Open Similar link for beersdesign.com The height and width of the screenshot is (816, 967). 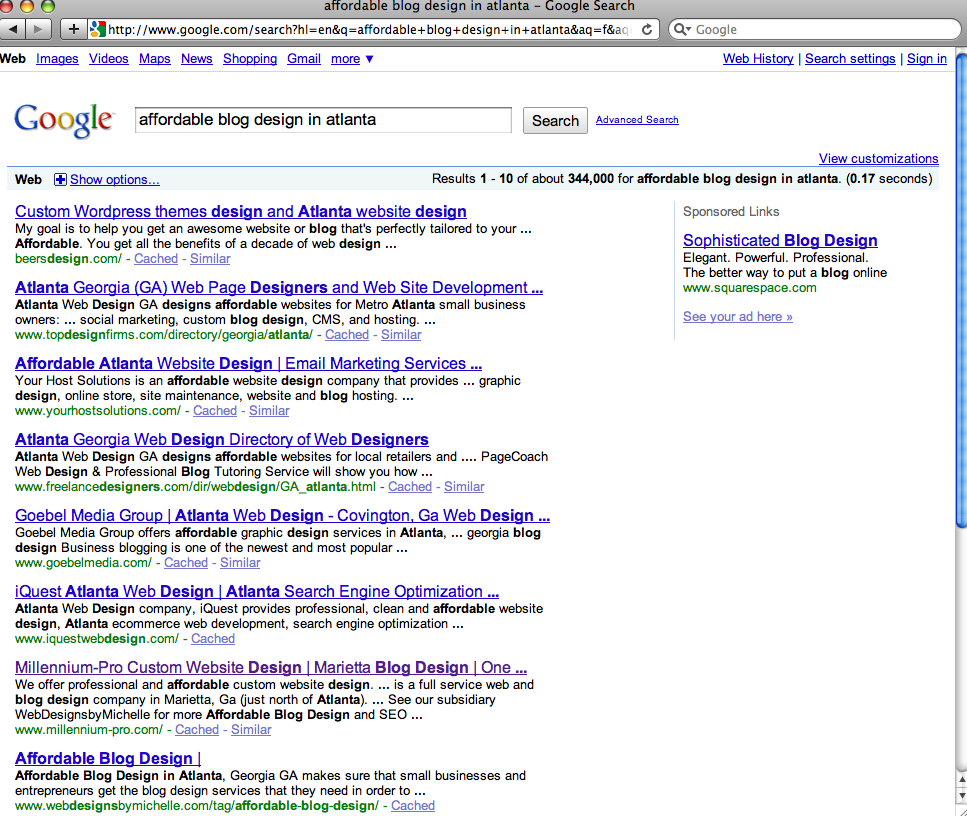pos(210,258)
